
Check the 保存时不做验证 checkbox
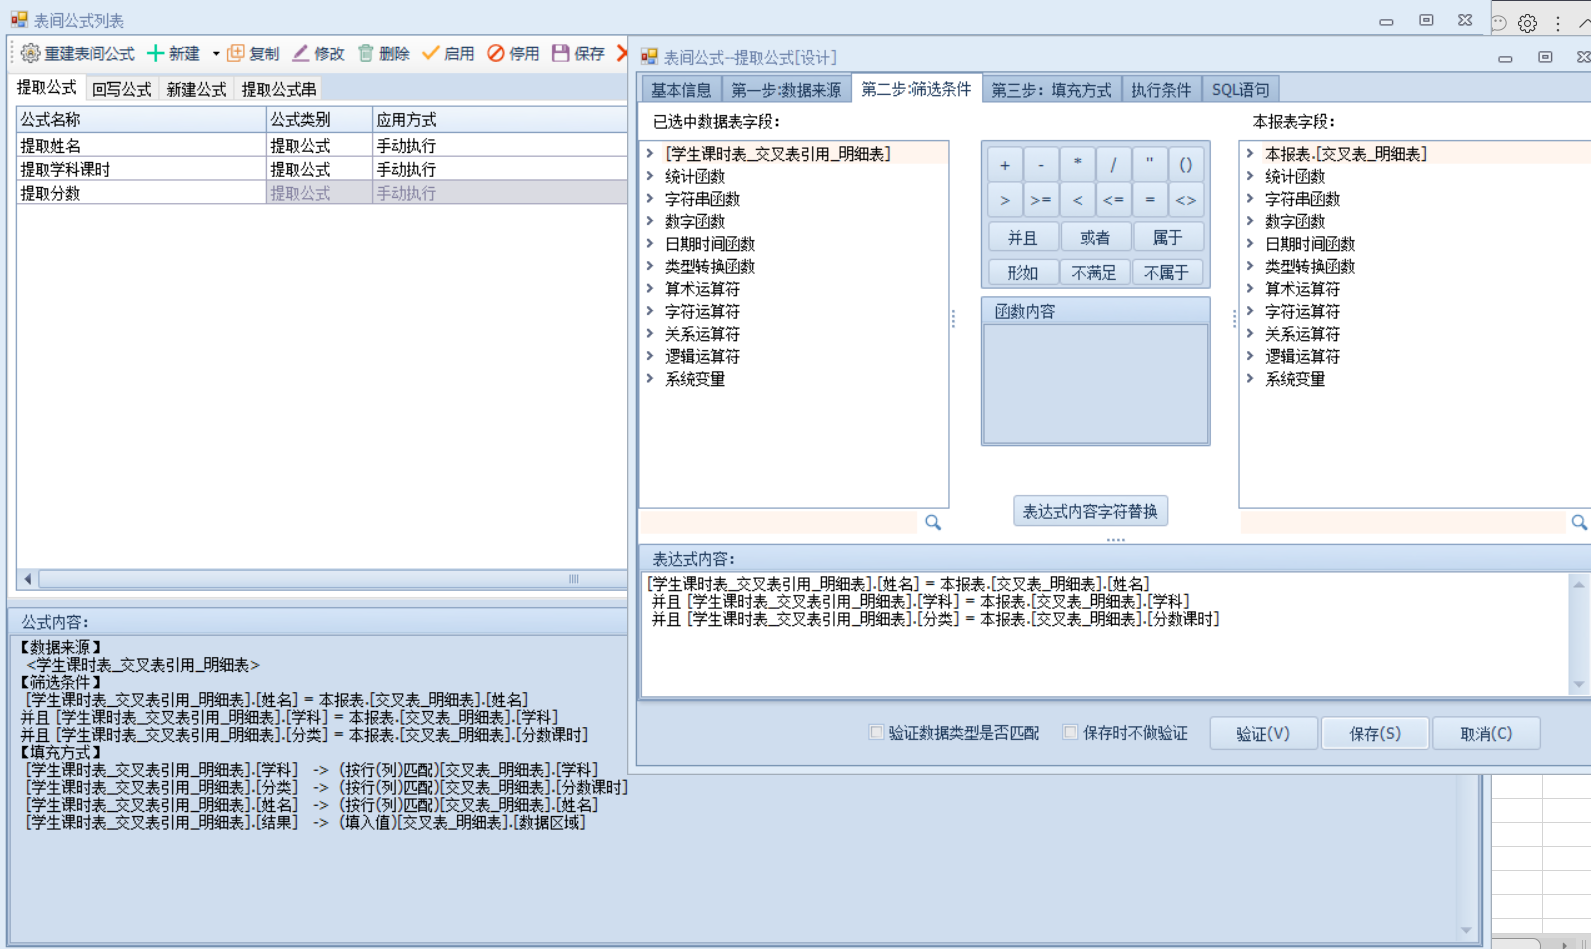tap(1070, 733)
